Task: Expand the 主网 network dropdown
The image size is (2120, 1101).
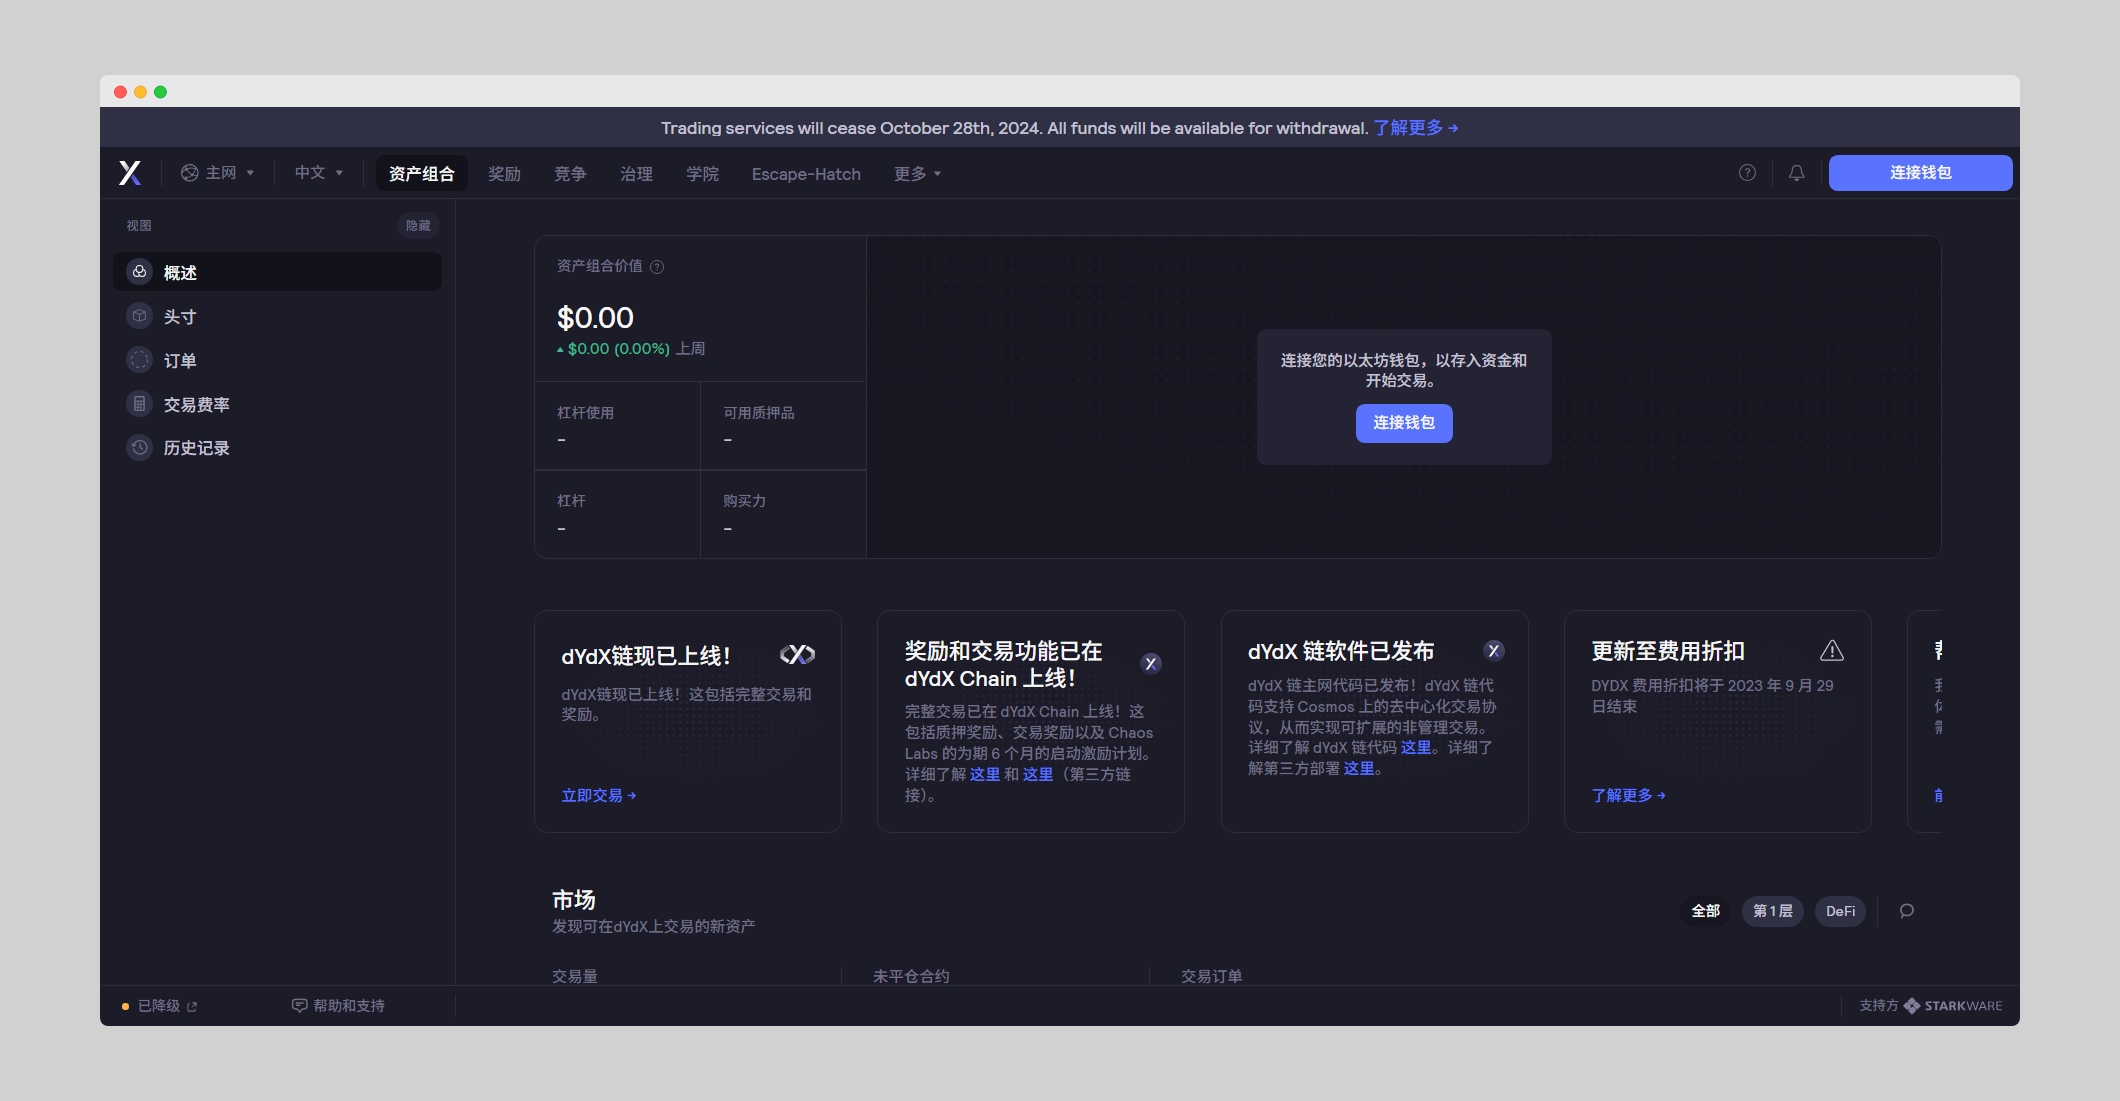Action: pyautogui.click(x=218, y=173)
